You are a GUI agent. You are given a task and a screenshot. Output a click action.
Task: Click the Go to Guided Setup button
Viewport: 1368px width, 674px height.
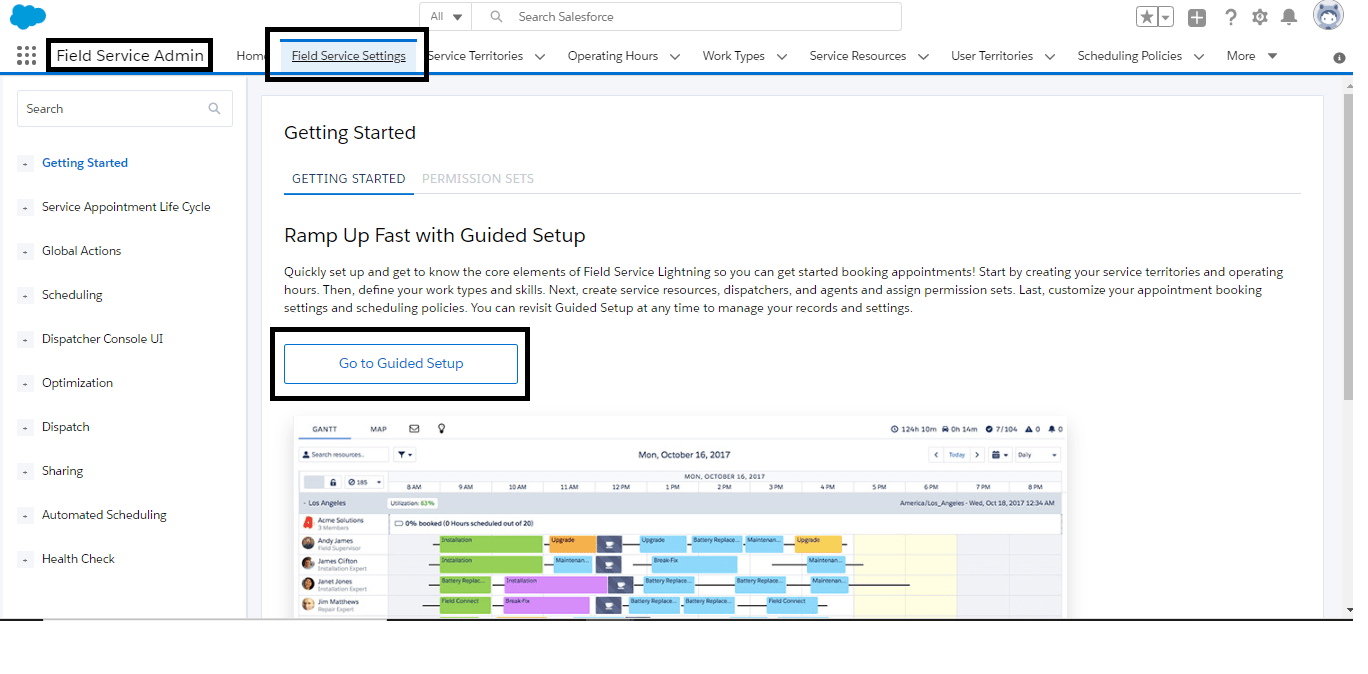coord(400,363)
